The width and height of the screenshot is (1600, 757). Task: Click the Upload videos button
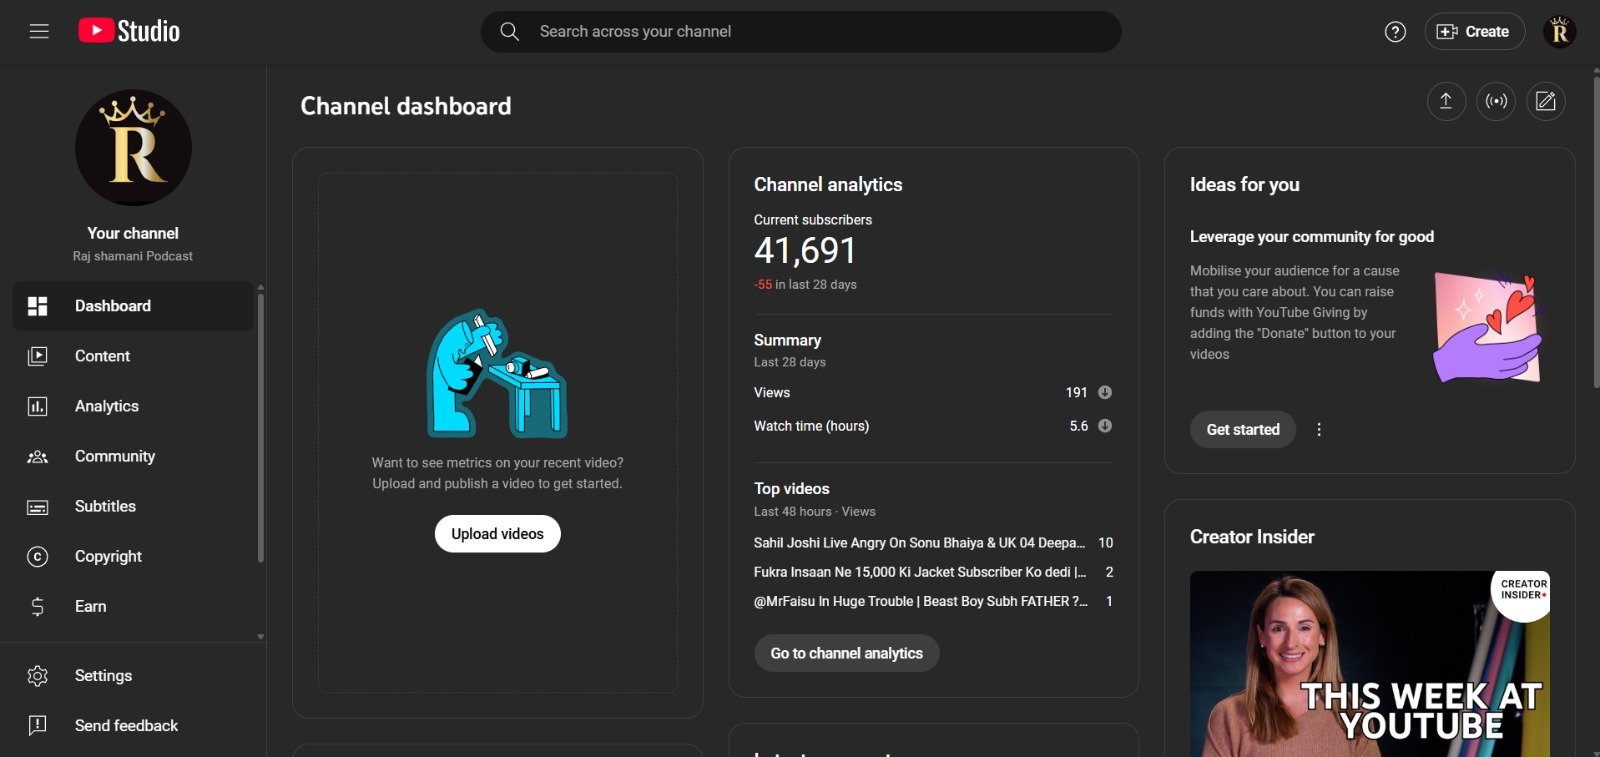point(498,534)
